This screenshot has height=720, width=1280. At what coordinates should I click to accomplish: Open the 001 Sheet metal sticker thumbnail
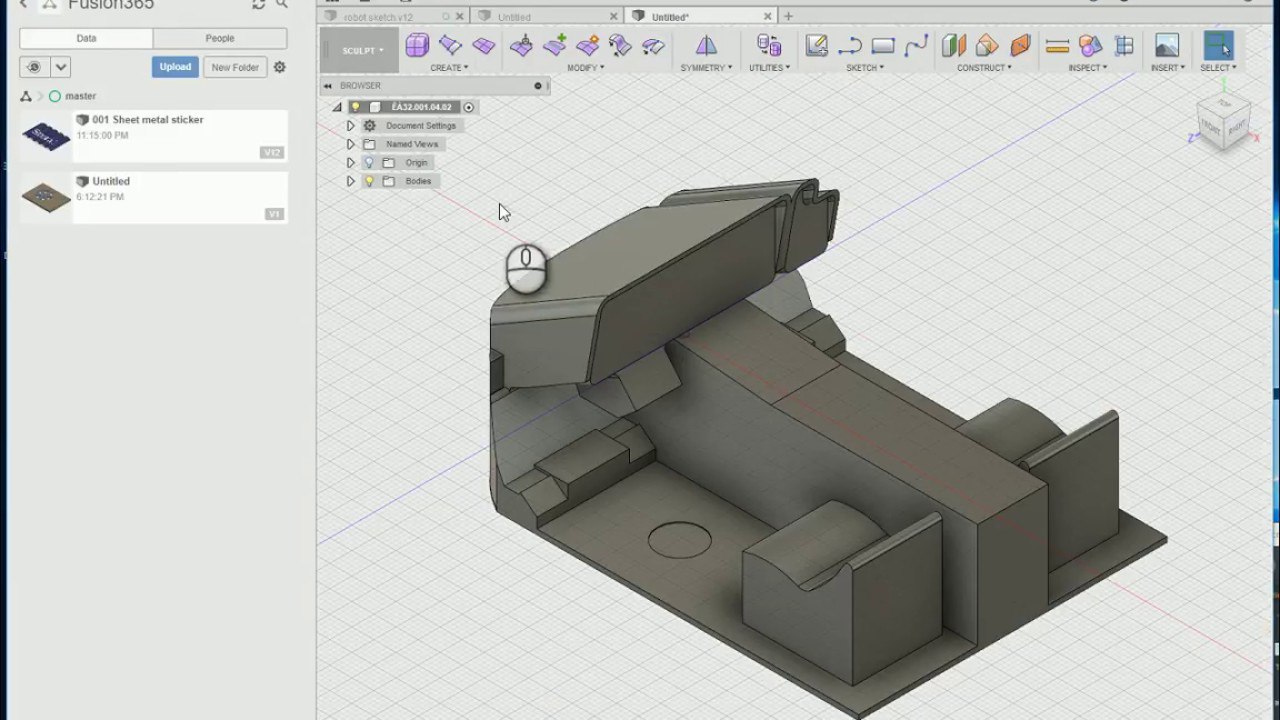(47, 136)
